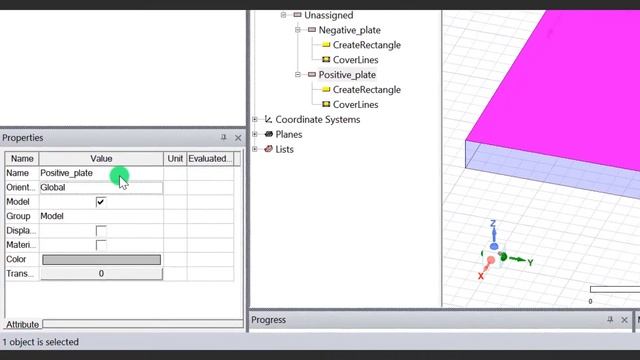Screen dimensions: 640x360
Task: Collapse the Unassigned tree node
Action: [283, 15]
